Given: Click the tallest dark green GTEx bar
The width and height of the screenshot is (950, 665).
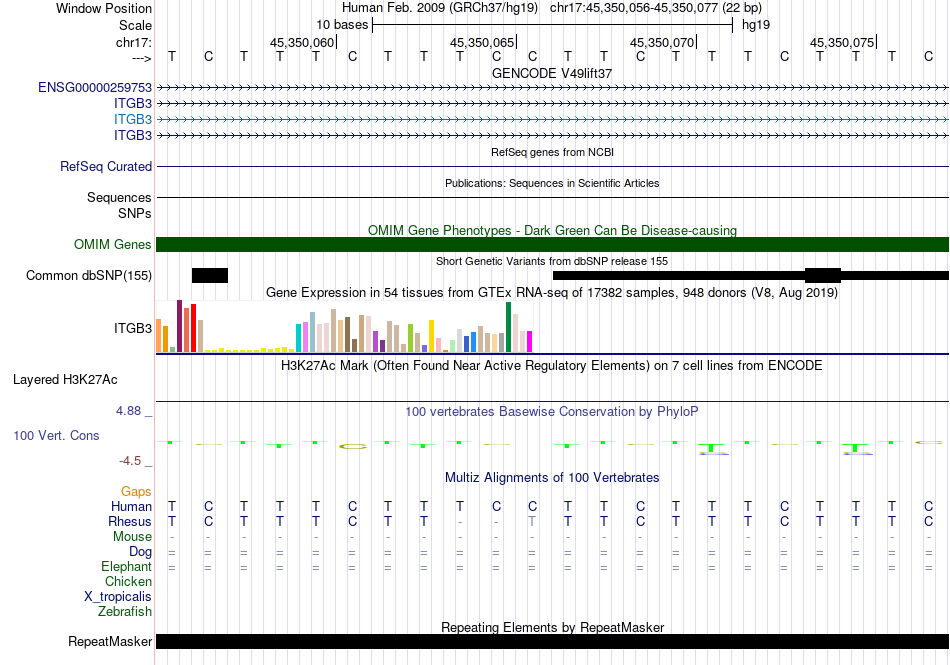Looking at the screenshot, I should click(x=508, y=327).
